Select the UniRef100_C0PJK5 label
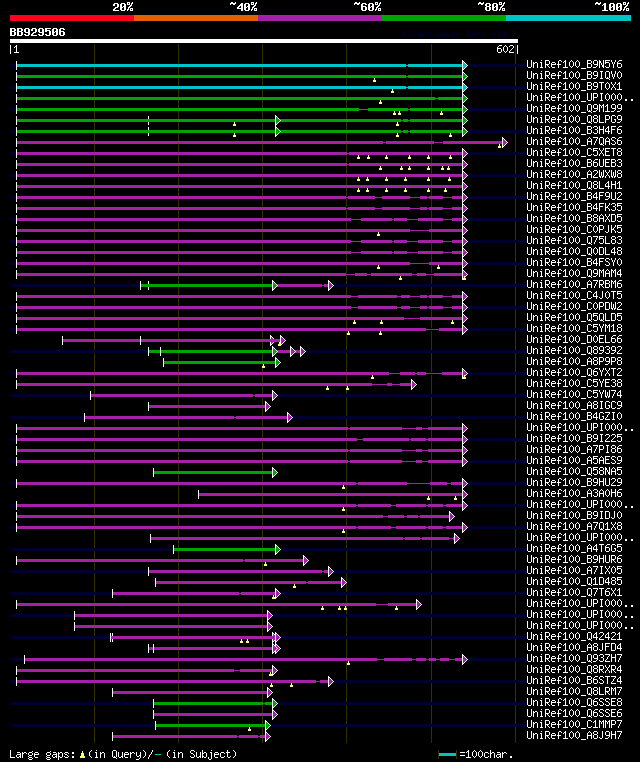The height and width of the screenshot is (762, 640). point(574,229)
